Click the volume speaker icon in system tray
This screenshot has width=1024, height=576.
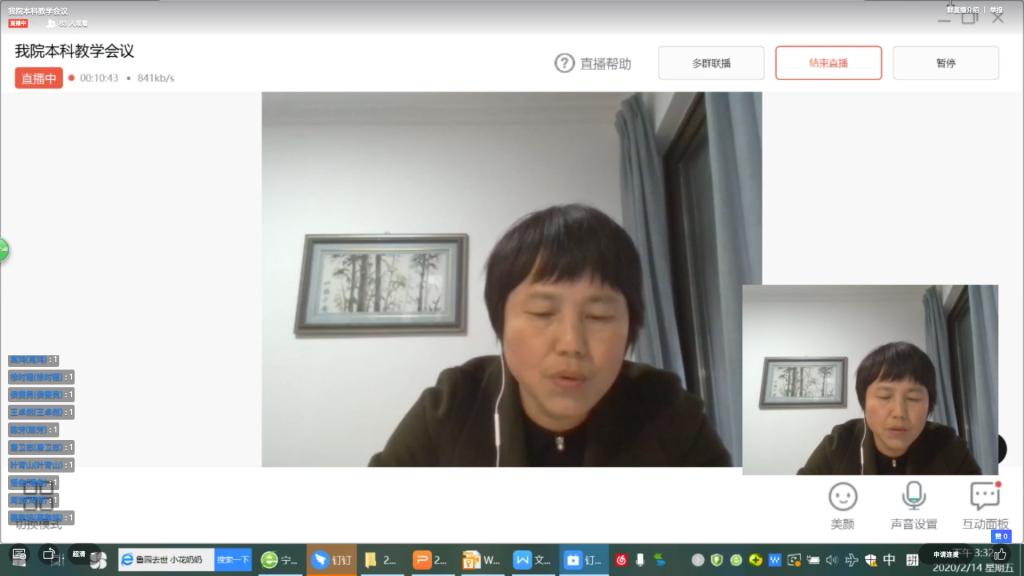[831, 560]
